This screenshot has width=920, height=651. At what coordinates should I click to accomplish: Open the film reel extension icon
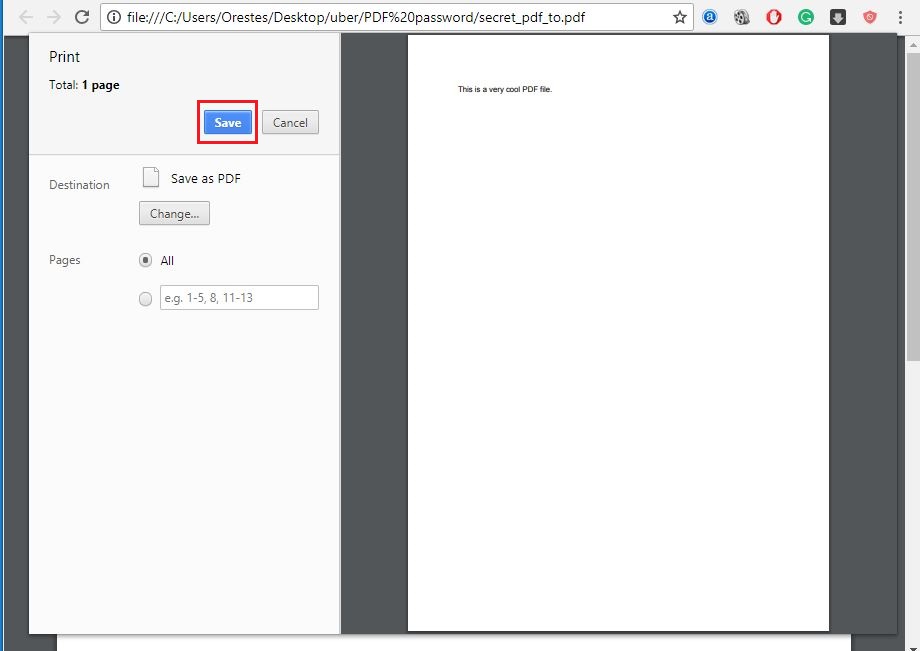(x=742, y=18)
